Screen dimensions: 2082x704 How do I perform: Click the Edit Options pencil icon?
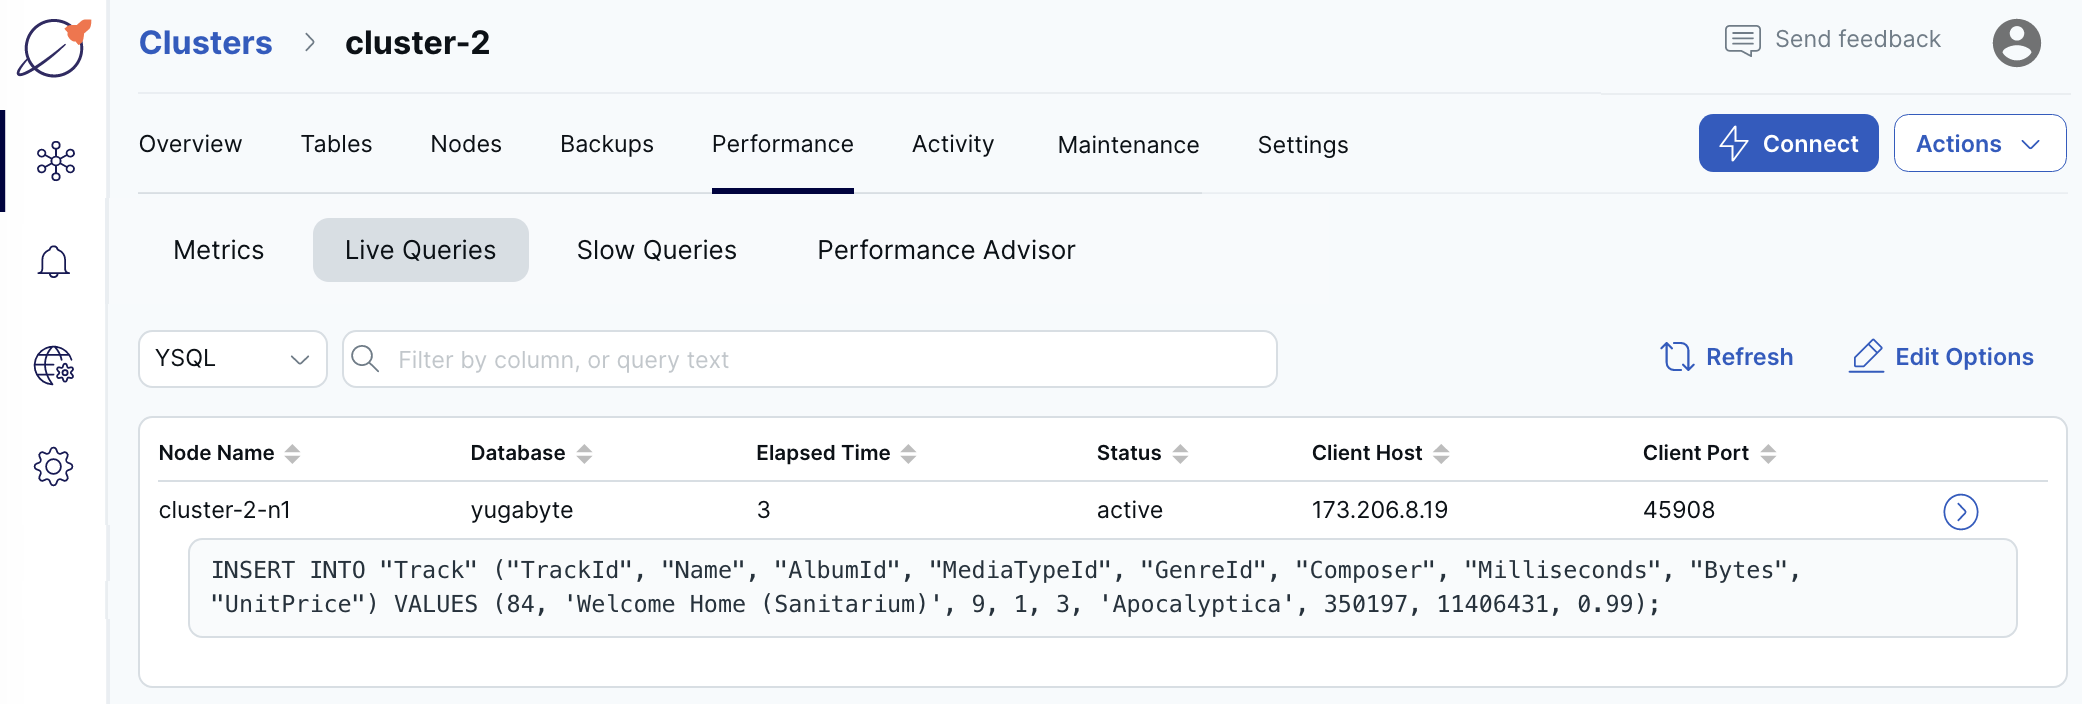click(x=1866, y=356)
